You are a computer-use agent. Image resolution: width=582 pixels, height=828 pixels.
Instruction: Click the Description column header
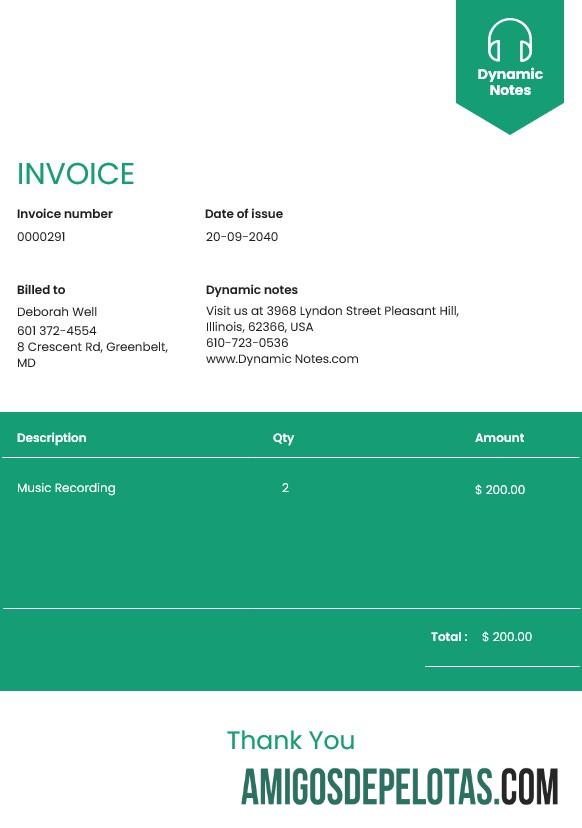point(52,438)
